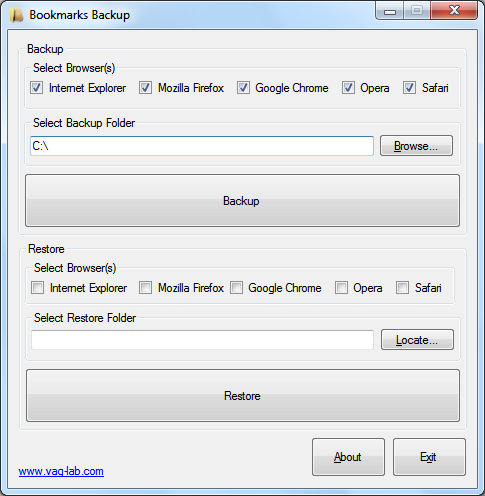This screenshot has width=485, height=496.
Task: Check Internet Explorer in Restore section
Action: coord(37,288)
